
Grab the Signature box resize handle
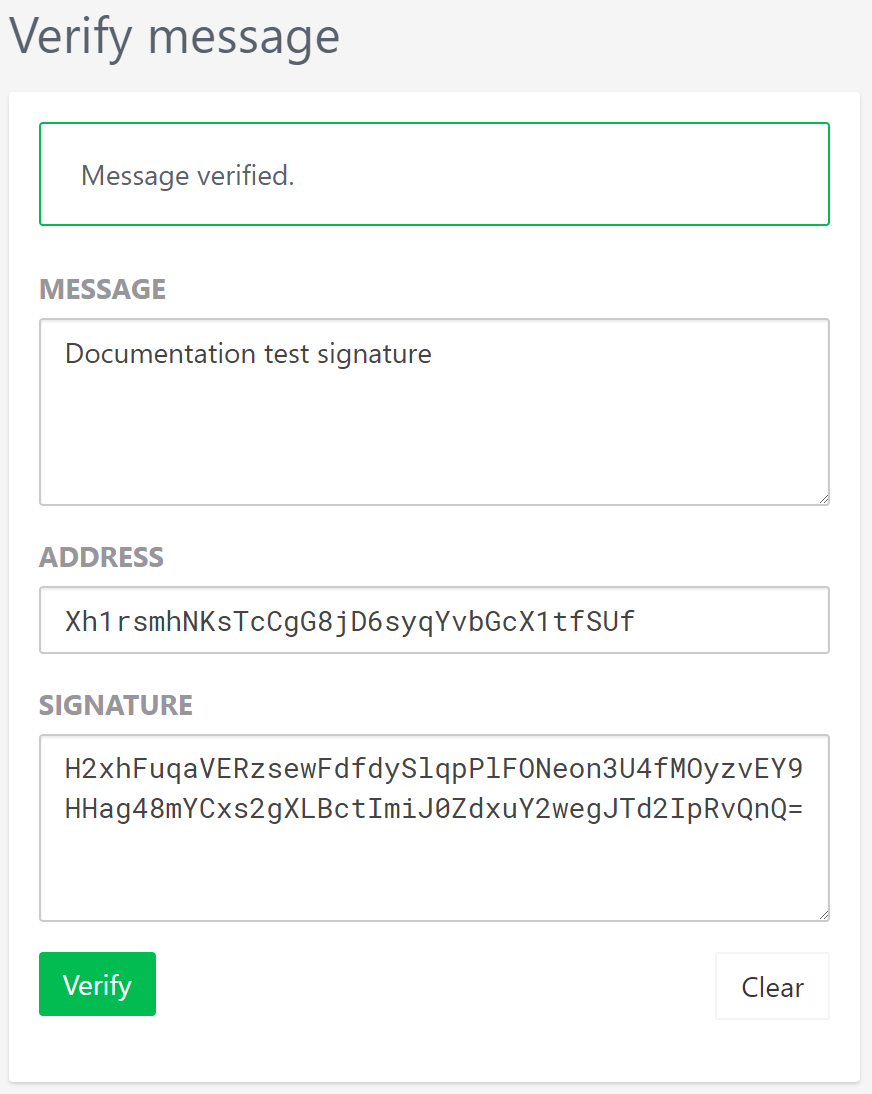(822, 913)
